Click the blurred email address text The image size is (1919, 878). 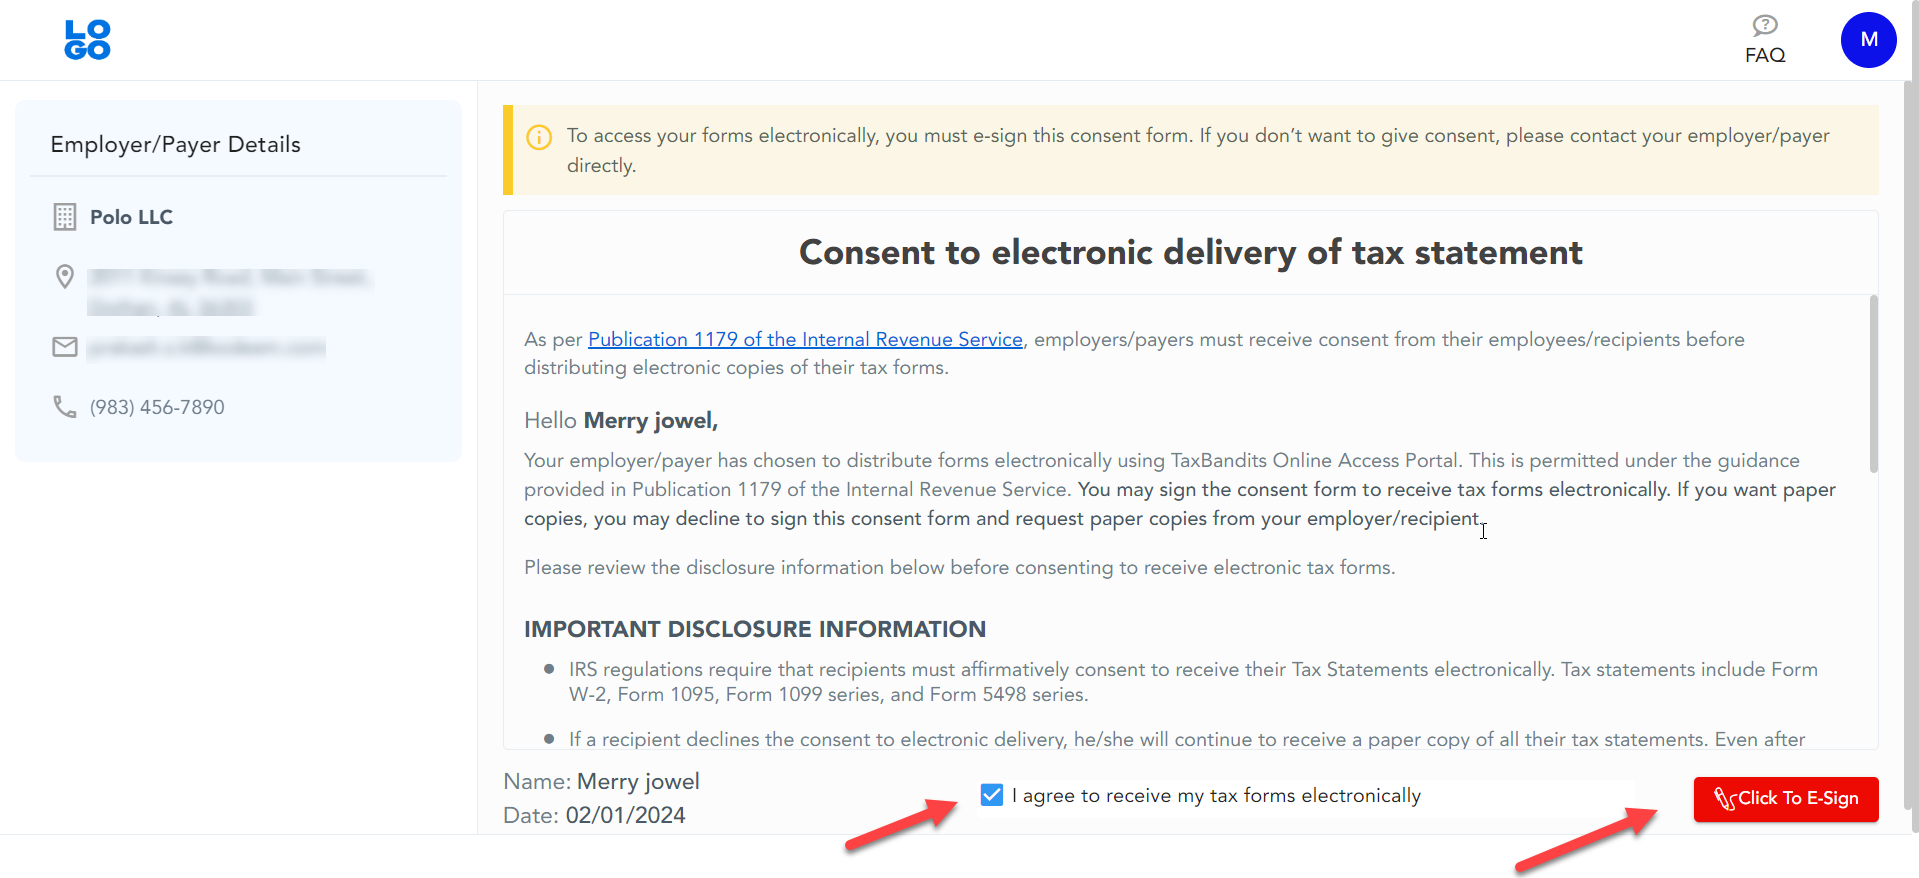pyautogui.click(x=207, y=347)
